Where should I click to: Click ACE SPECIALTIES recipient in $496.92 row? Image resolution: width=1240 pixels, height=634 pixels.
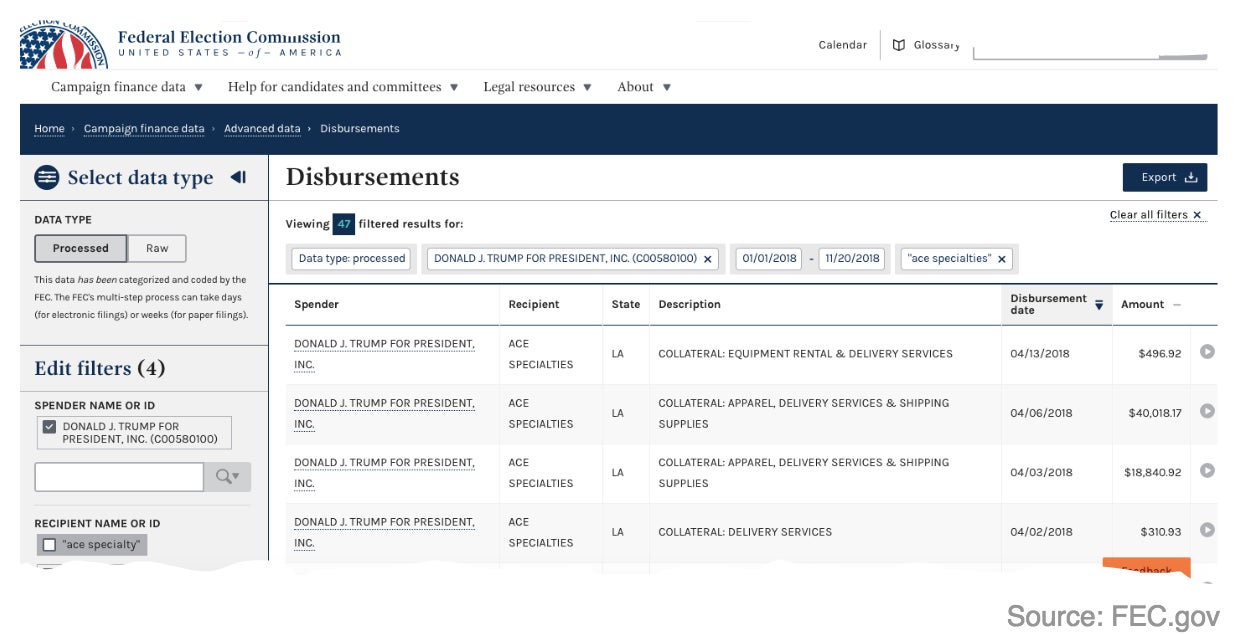click(541, 354)
